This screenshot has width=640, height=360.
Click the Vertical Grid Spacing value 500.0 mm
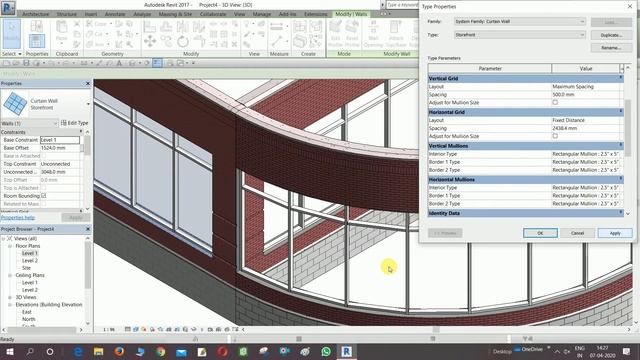pos(585,94)
